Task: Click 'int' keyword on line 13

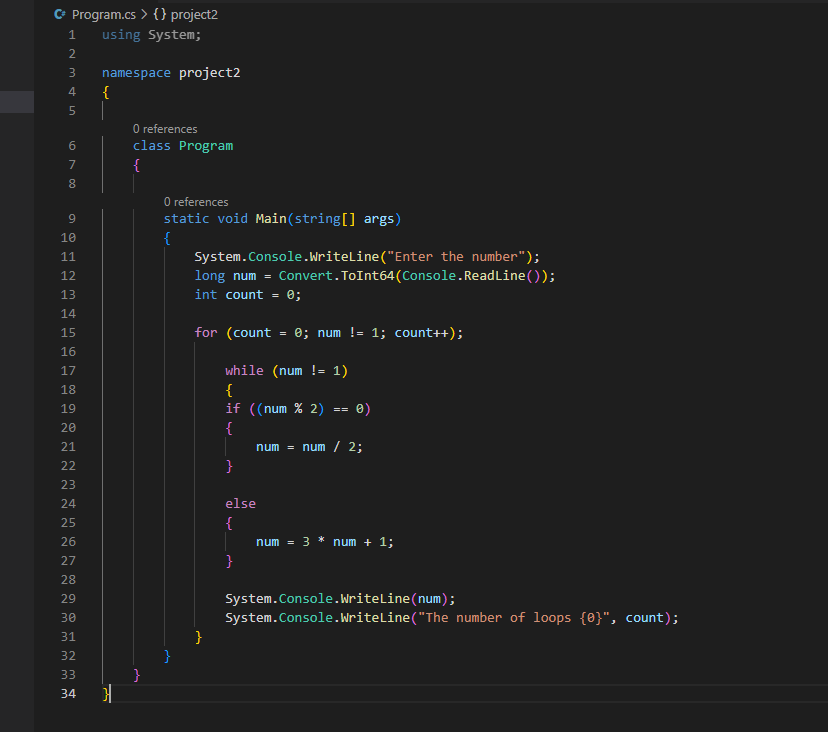Action: click(206, 295)
